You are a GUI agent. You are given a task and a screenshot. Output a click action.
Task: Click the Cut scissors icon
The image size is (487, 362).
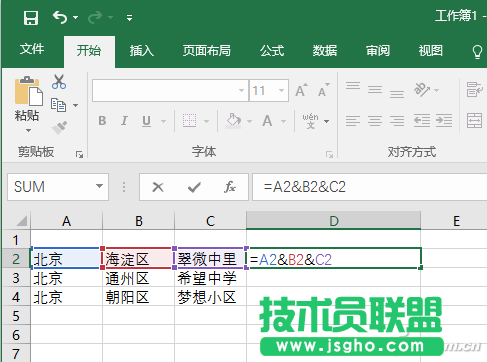(x=59, y=82)
